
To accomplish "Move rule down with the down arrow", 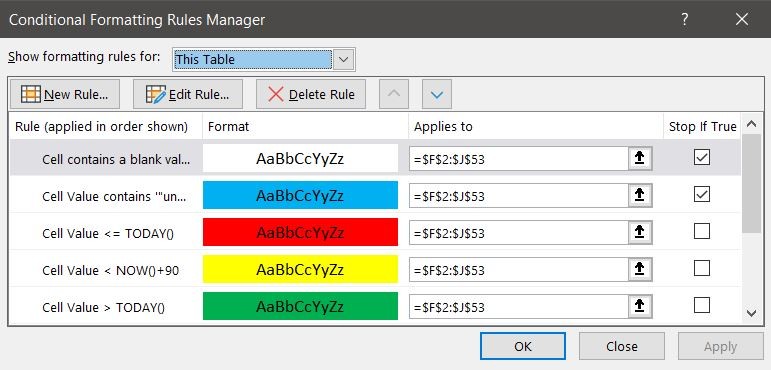I will 437,94.
